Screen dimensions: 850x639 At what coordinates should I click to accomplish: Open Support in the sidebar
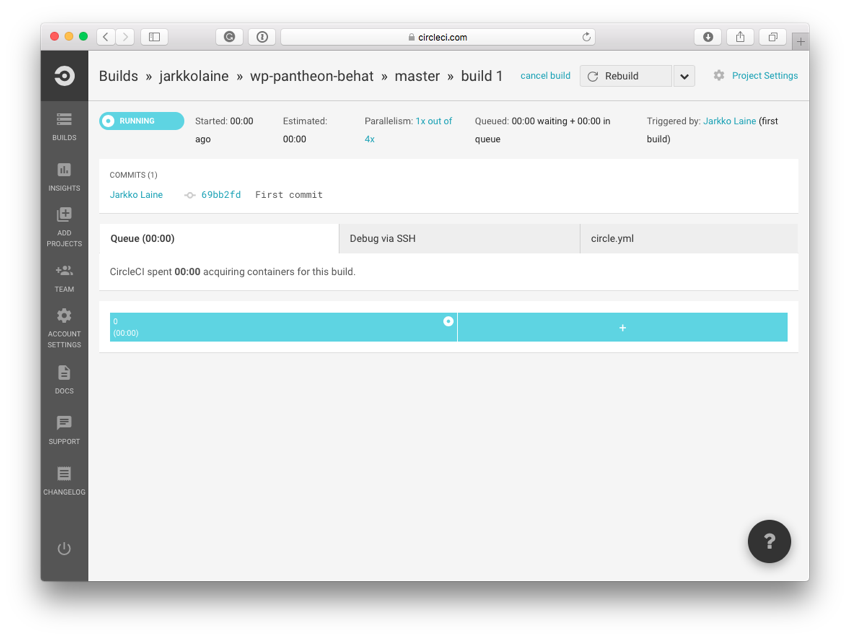(x=64, y=430)
